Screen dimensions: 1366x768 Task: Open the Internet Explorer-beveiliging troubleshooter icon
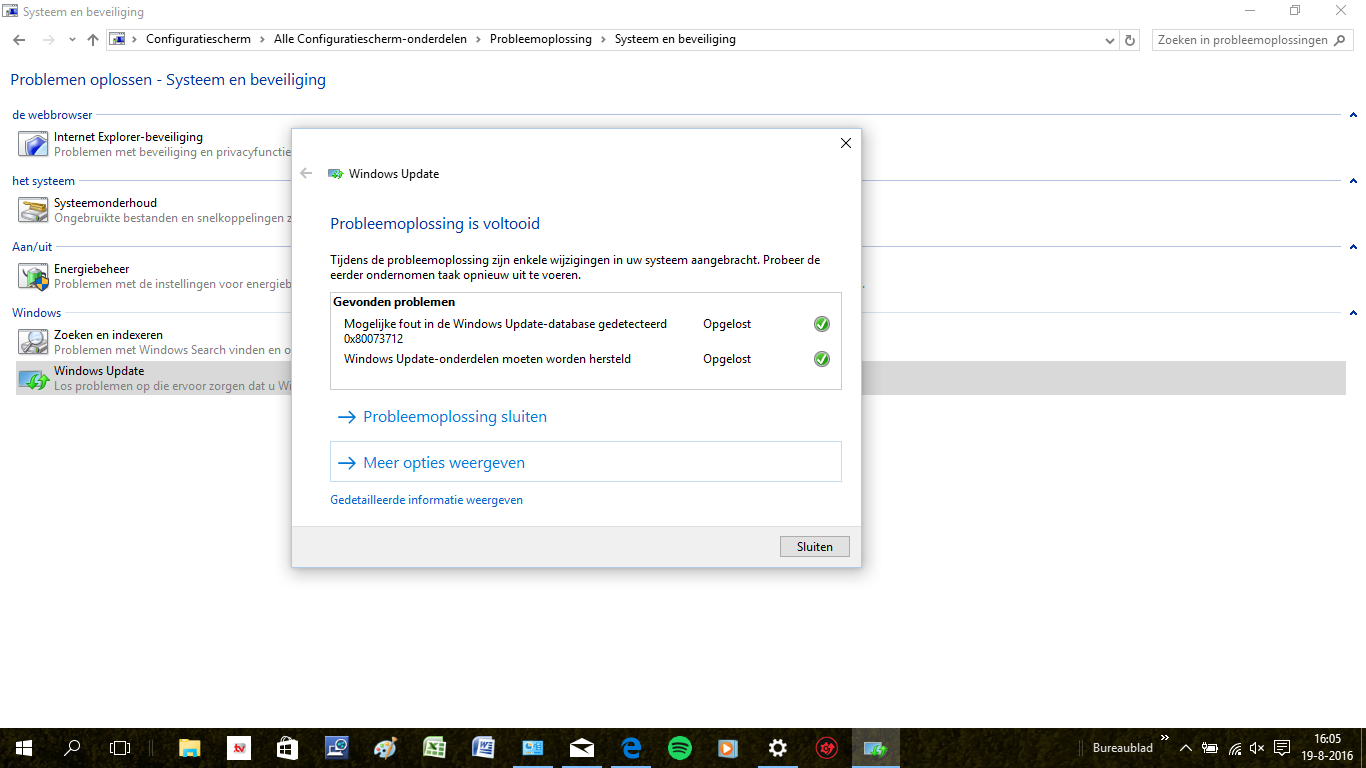pos(33,144)
